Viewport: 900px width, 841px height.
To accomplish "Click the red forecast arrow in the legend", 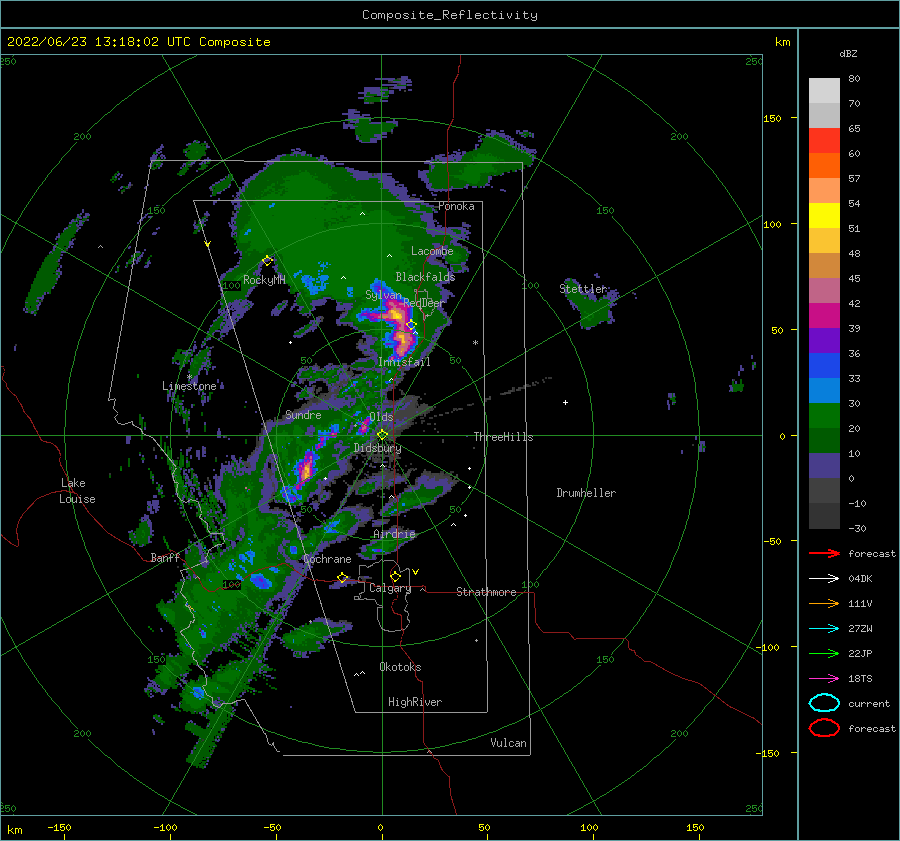I will [824, 553].
